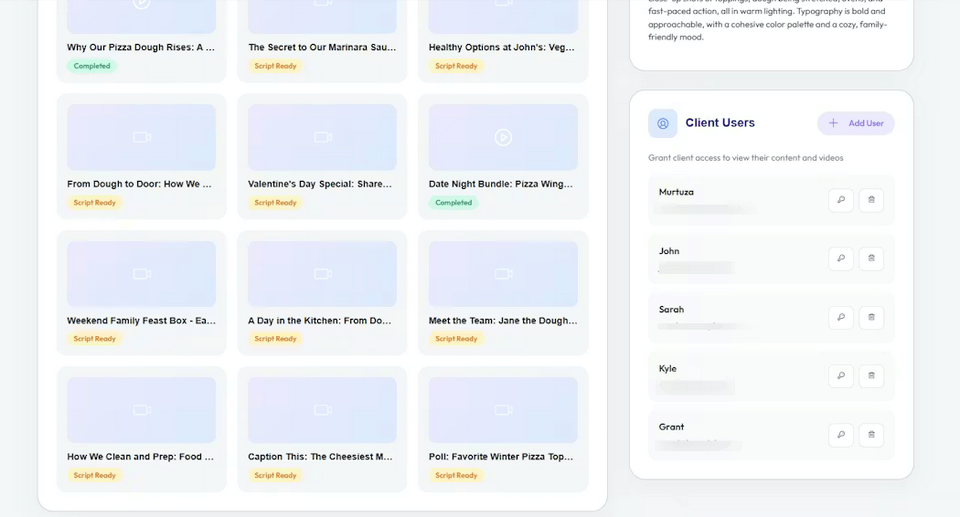Click Script Ready badge under Meet the Team
The width and height of the screenshot is (960, 517).
pyautogui.click(x=456, y=339)
